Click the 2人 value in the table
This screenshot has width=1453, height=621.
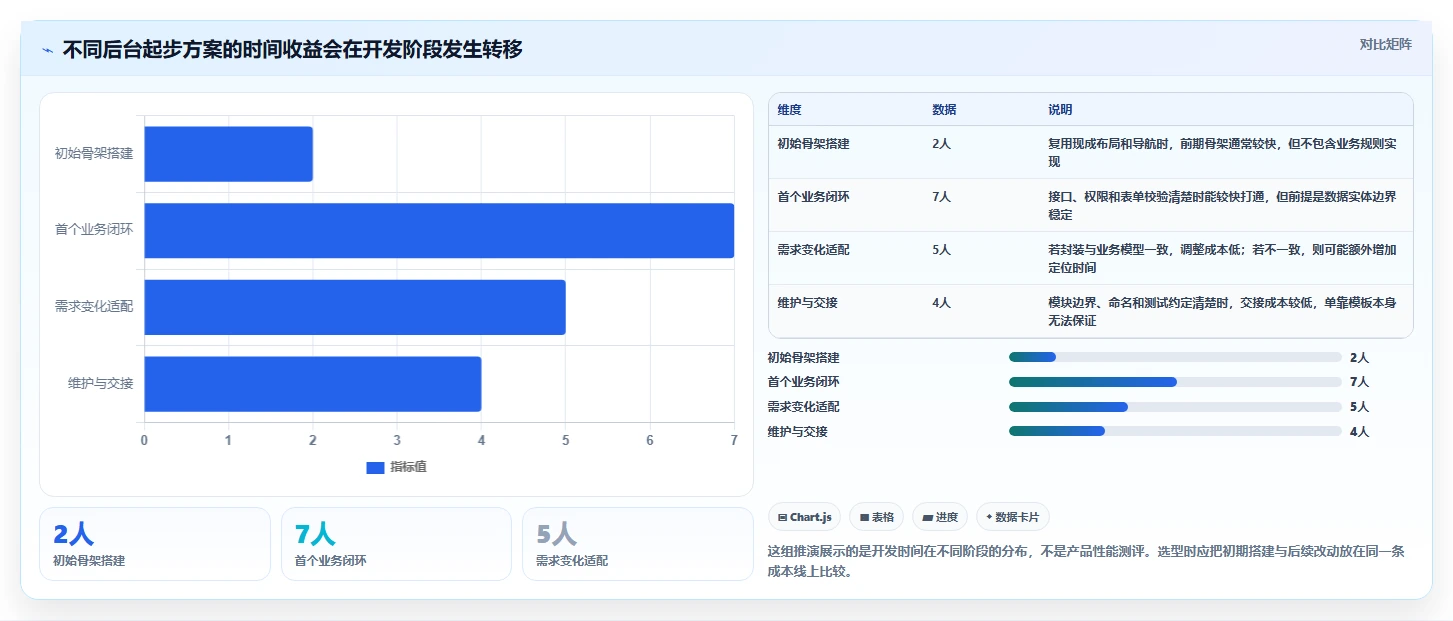click(x=941, y=144)
